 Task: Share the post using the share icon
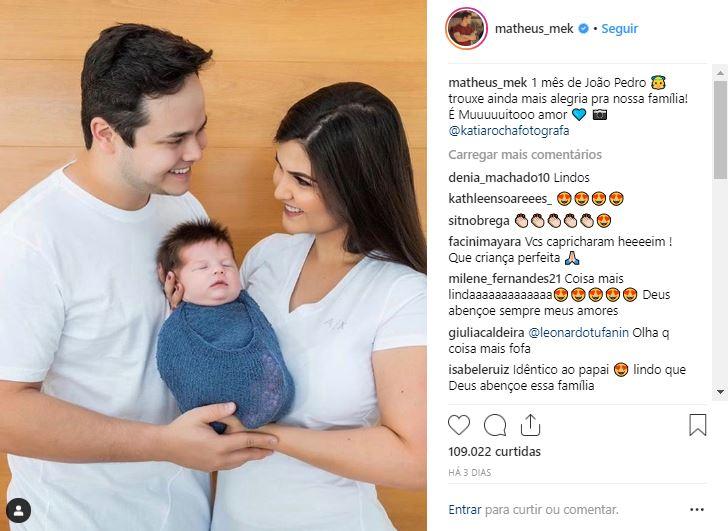pyautogui.click(x=530, y=425)
